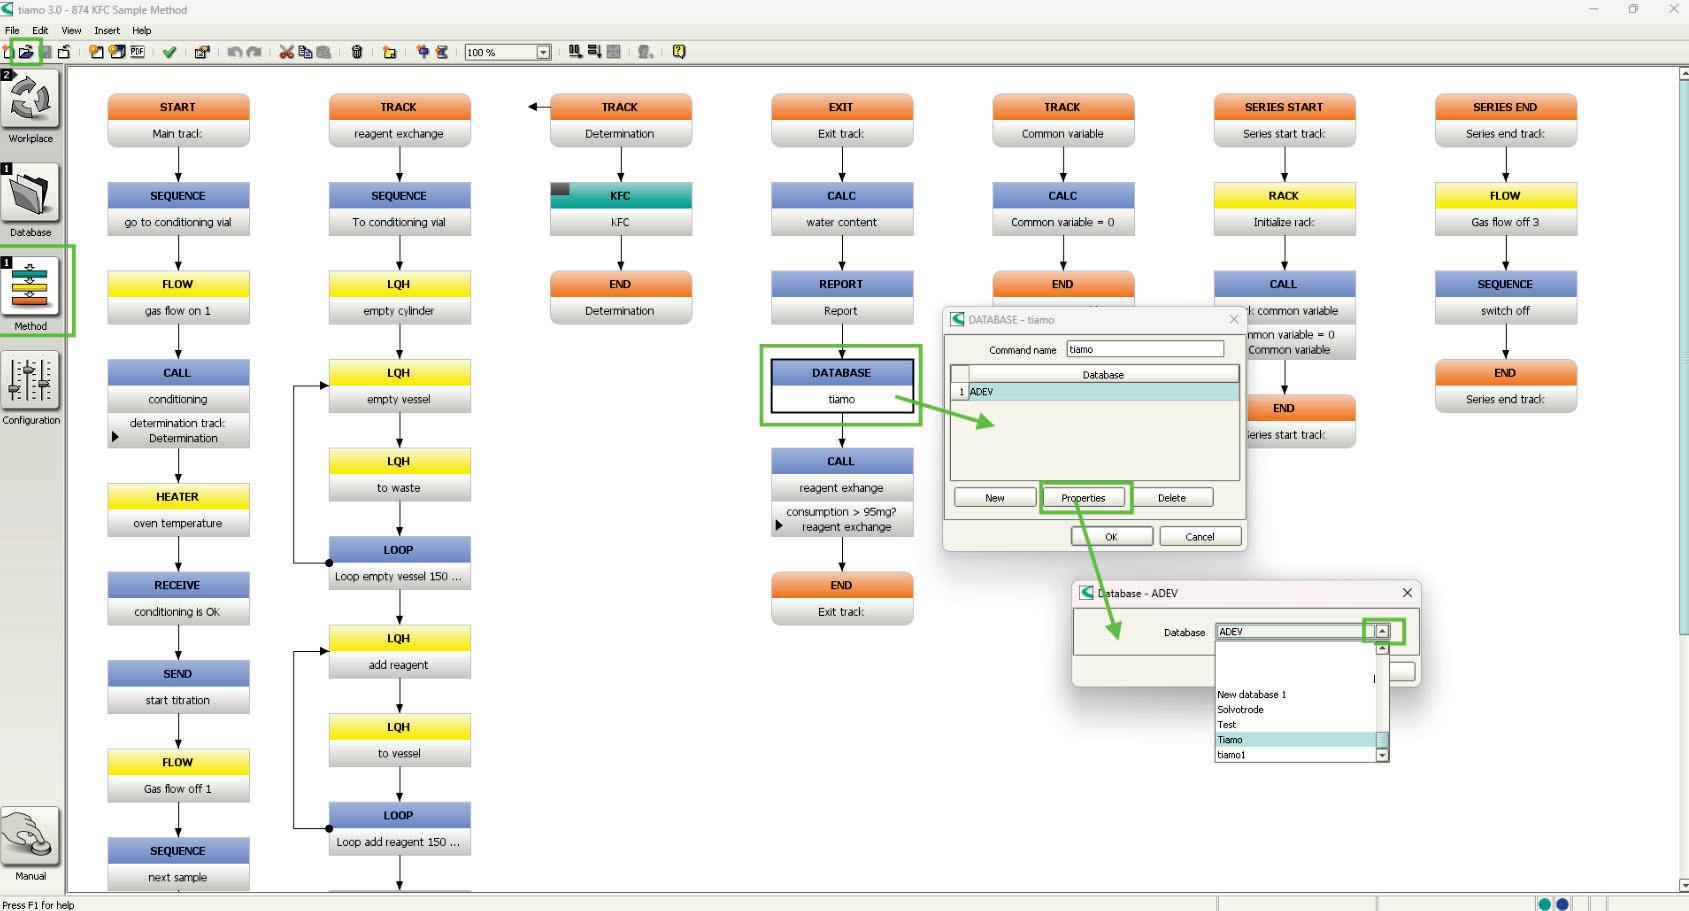Open the View menu
The width and height of the screenshot is (1689, 911).
click(x=71, y=31)
